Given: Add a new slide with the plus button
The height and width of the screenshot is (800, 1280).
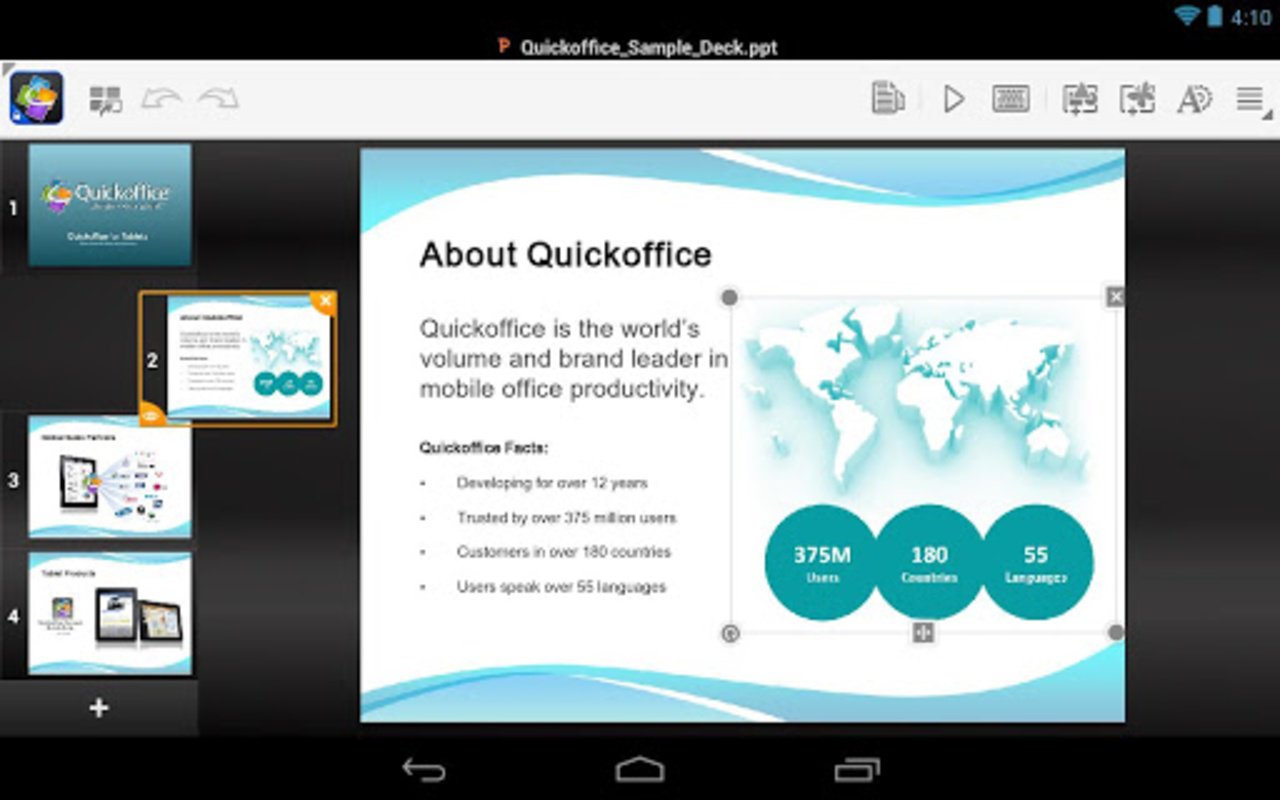Looking at the screenshot, I should [x=97, y=707].
